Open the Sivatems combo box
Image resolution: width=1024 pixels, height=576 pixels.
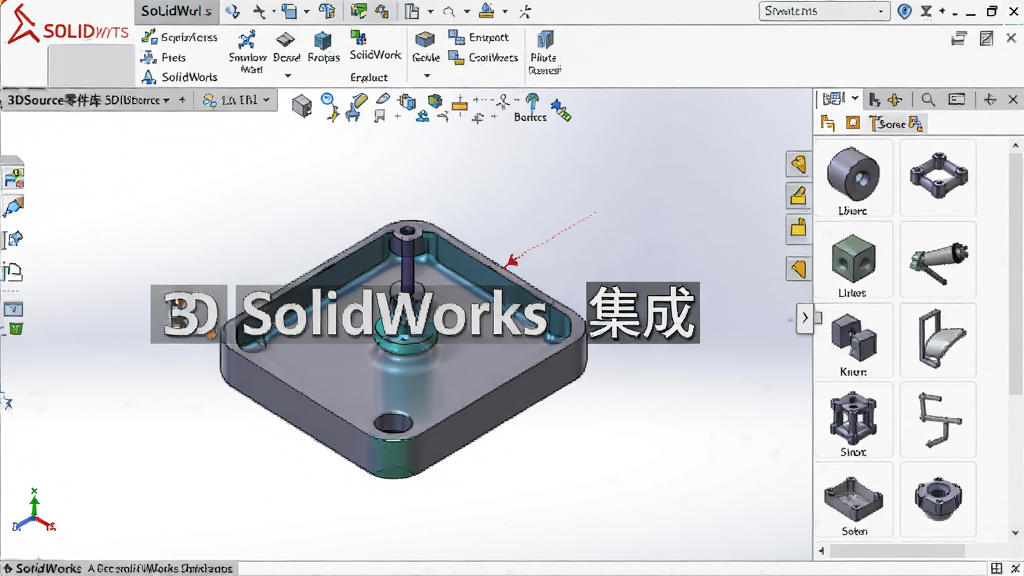tap(824, 11)
